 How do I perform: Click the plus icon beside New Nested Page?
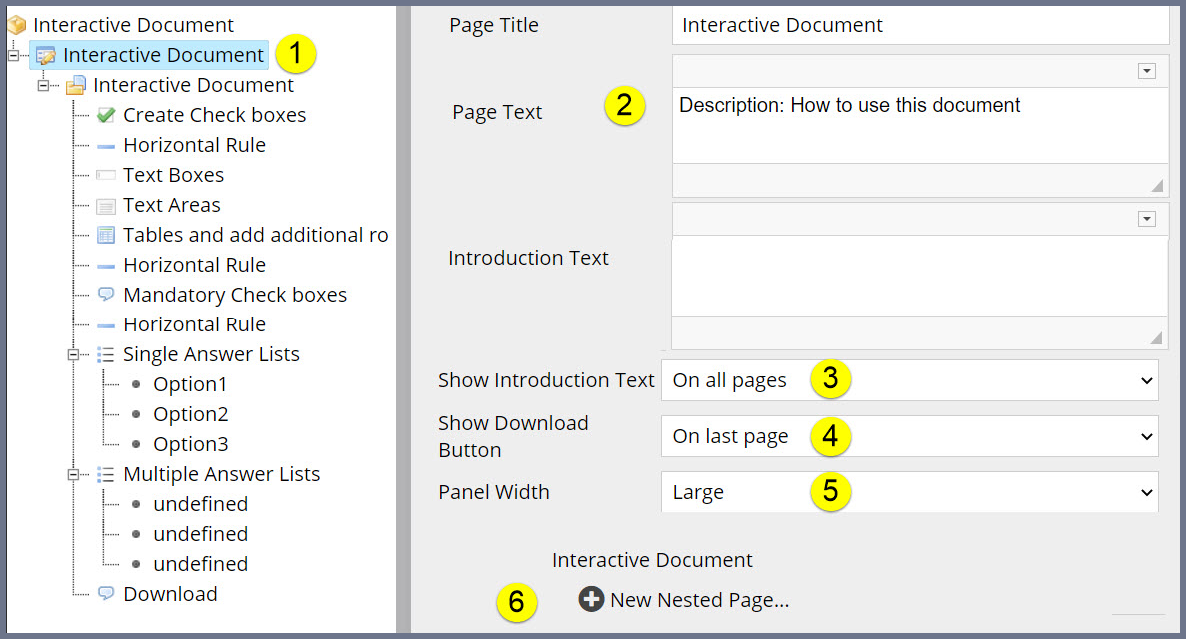(x=591, y=599)
